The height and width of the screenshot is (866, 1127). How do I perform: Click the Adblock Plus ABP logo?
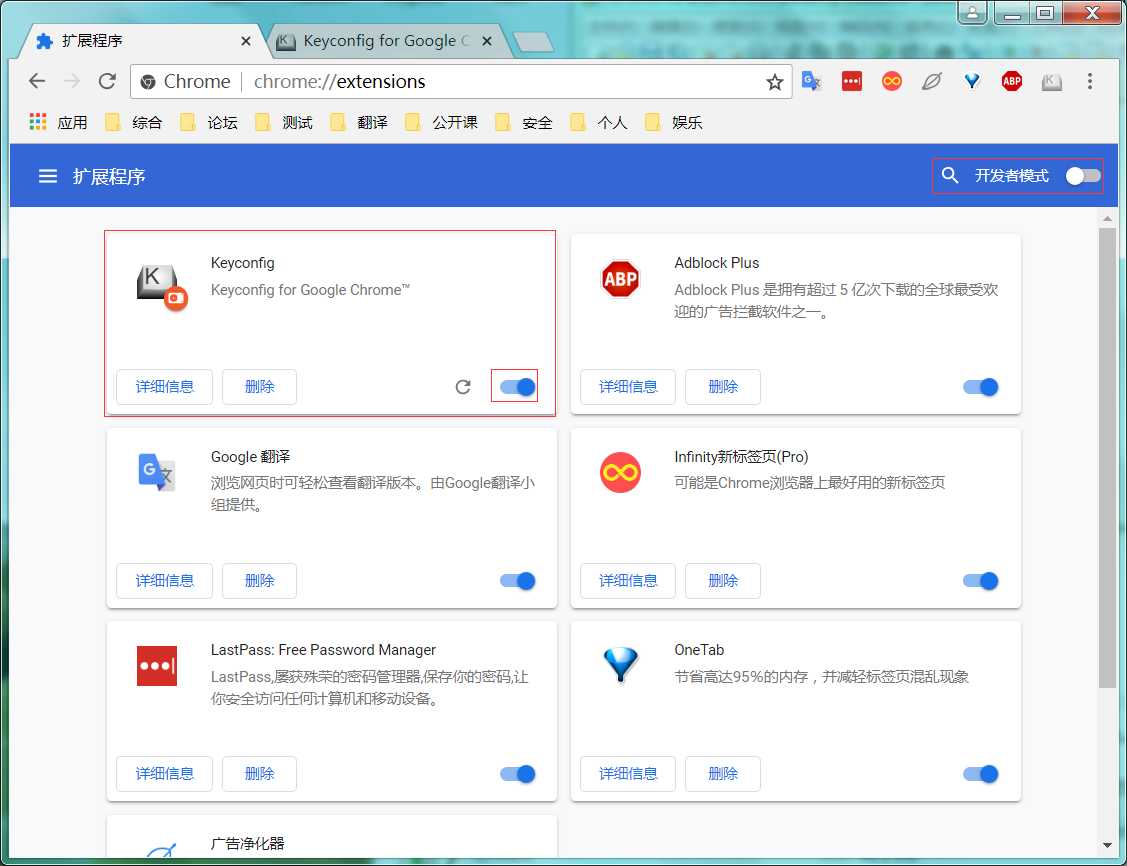pyautogui.click(x=620, y=279)
